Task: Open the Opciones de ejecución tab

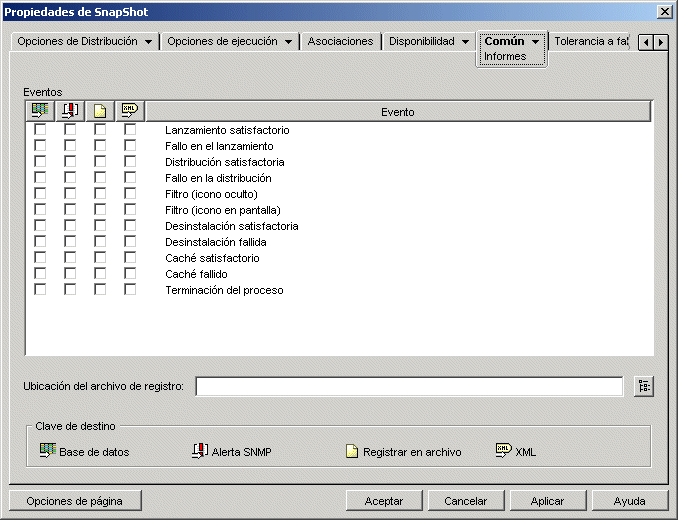Action: tap(222, 42)
